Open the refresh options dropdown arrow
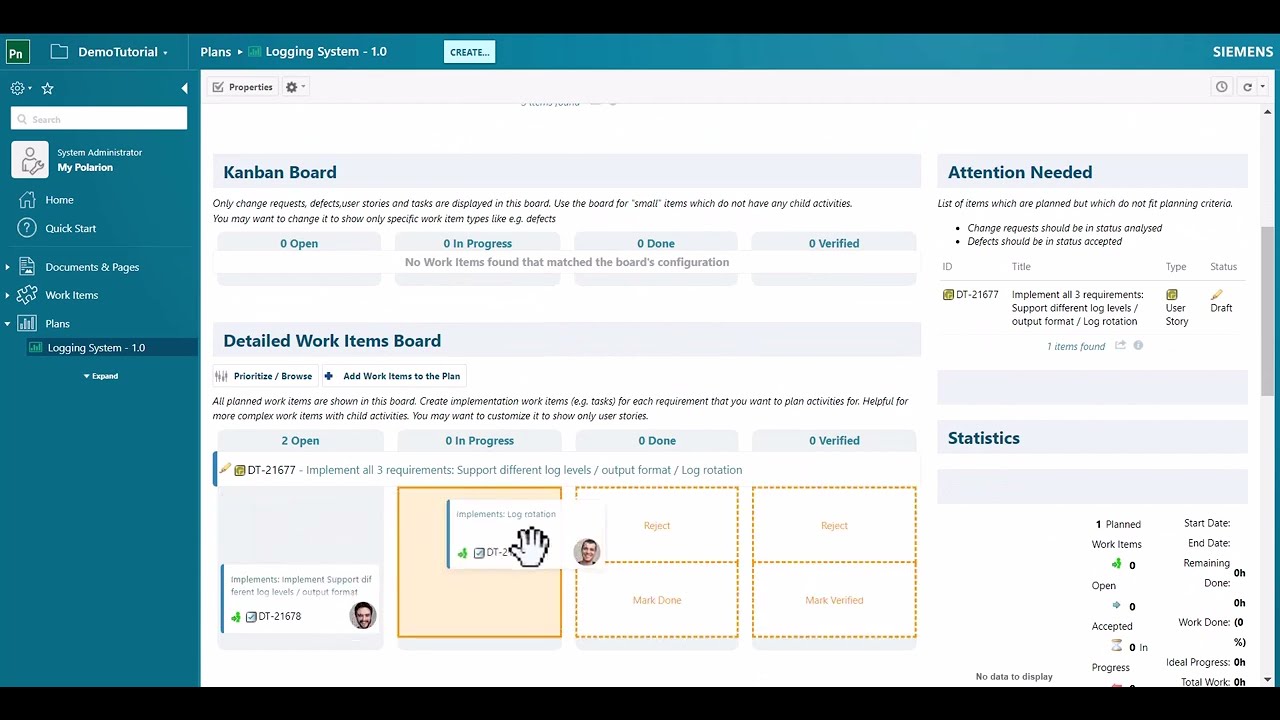Viewport: 1280px width, 720px height. point(1262,87)
